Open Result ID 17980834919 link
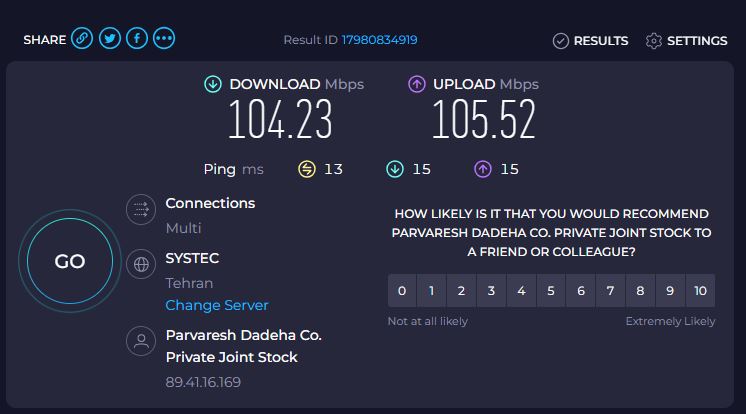746x414 pixels. click(380, 40)
